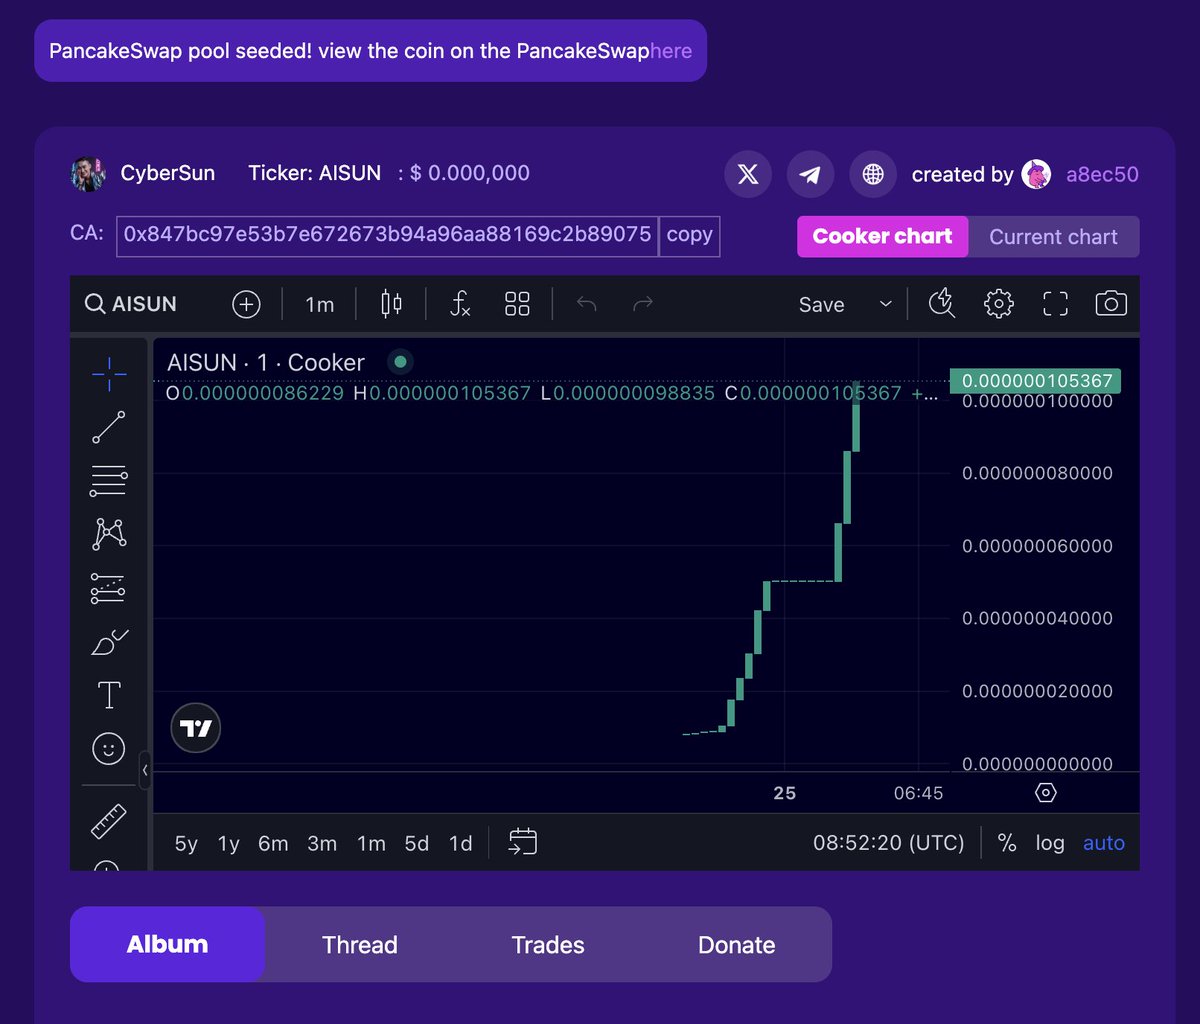Undo the last chart action
This screenshot has height=1024, width=1200.
[587, 304]
